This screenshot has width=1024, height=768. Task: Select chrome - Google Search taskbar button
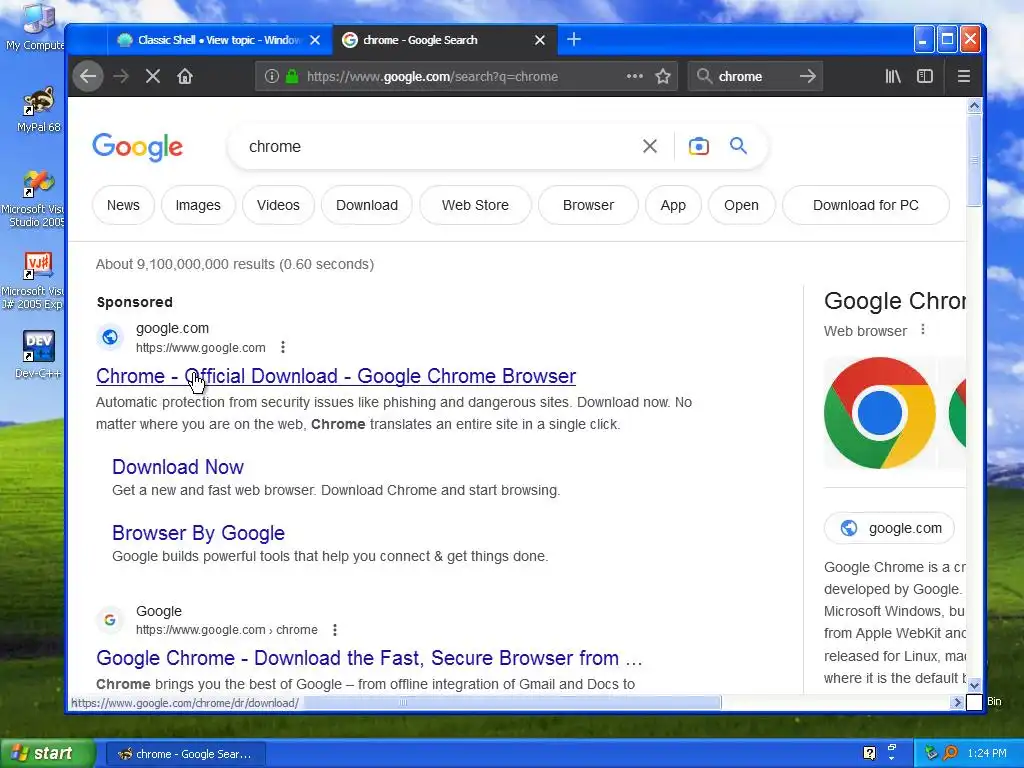click(x=185, y=754)
